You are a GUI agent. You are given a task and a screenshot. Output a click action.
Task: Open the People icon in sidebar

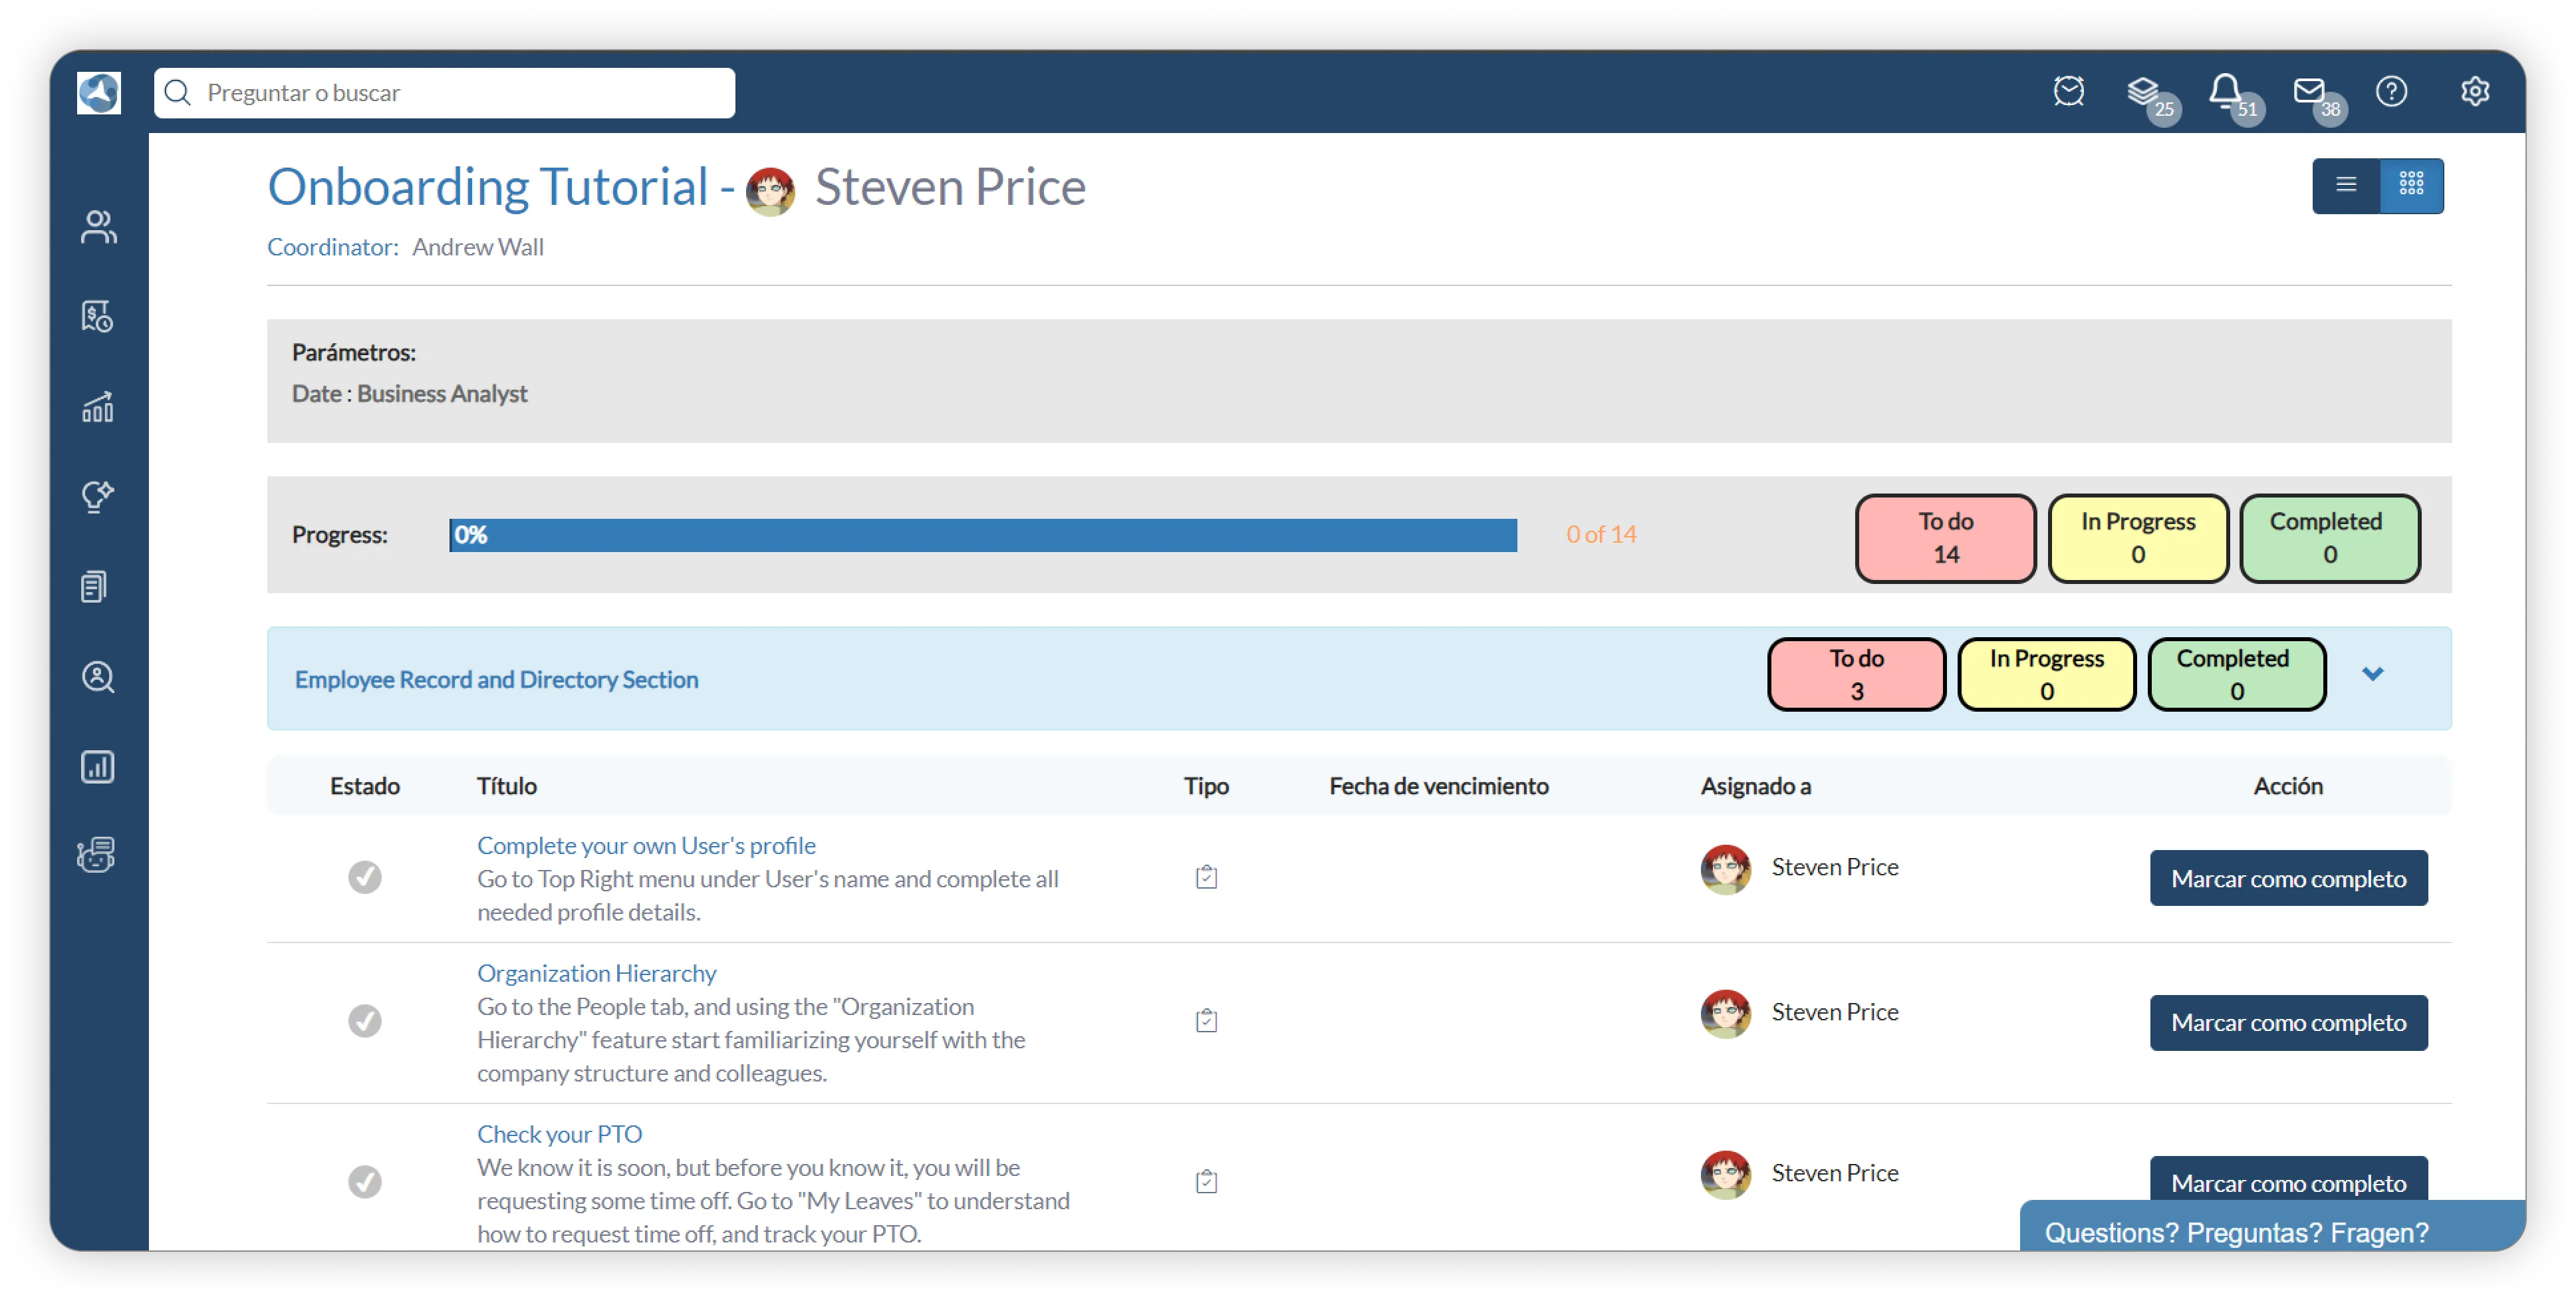click(98, 226)
